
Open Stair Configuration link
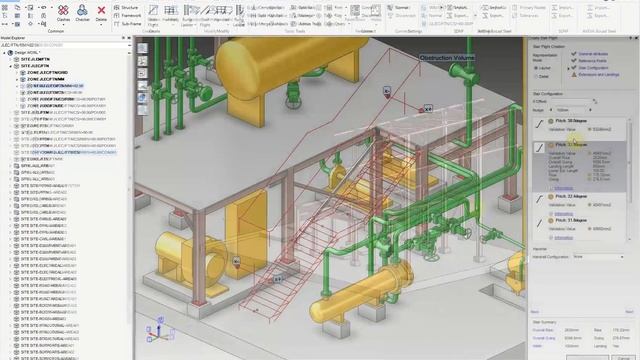click(x=593, y=68)
